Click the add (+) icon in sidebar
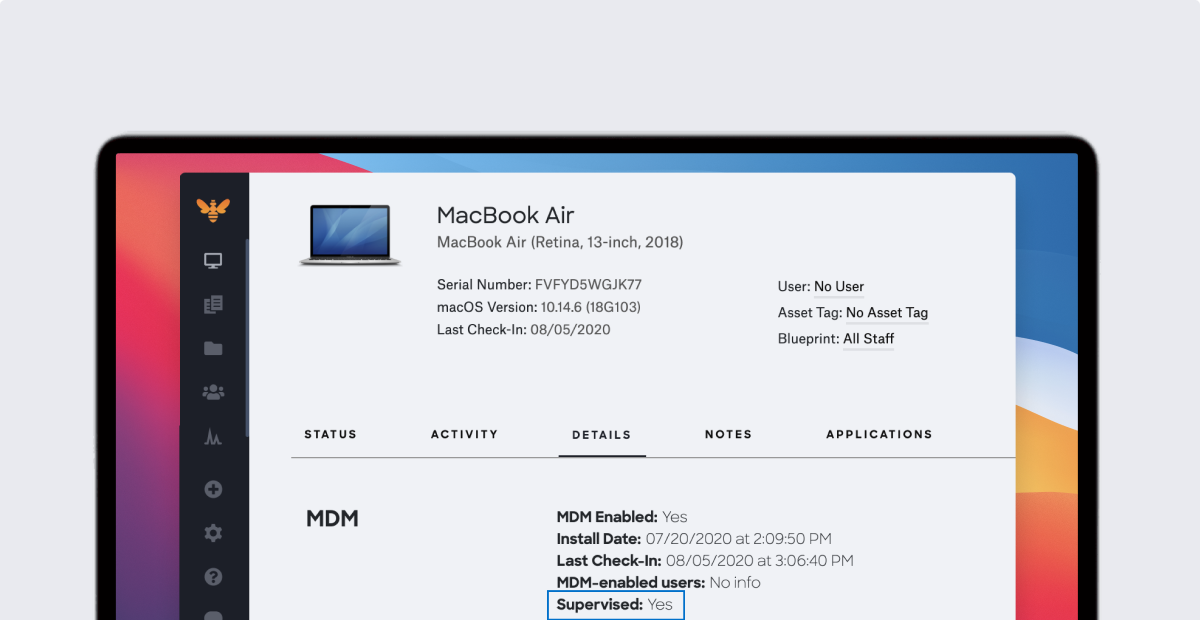 pos(213,489)
